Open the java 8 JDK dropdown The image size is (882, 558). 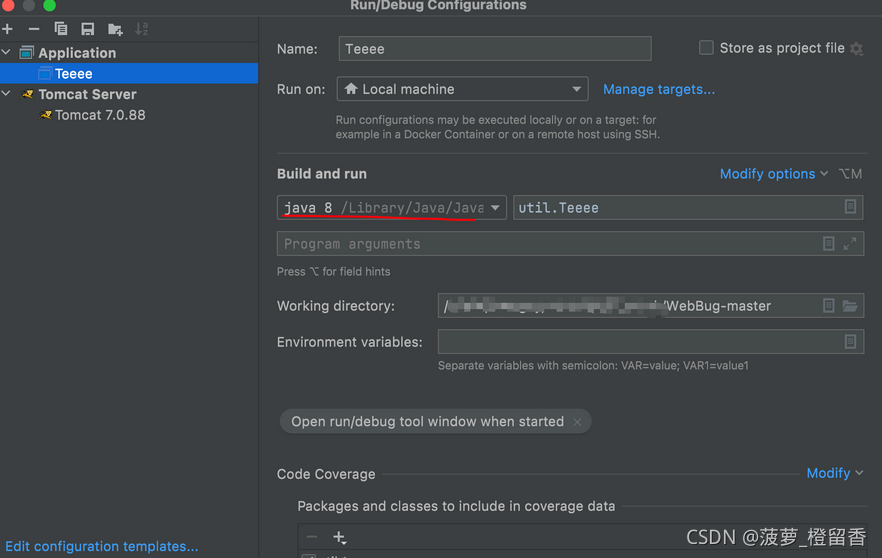pos(392,208)
